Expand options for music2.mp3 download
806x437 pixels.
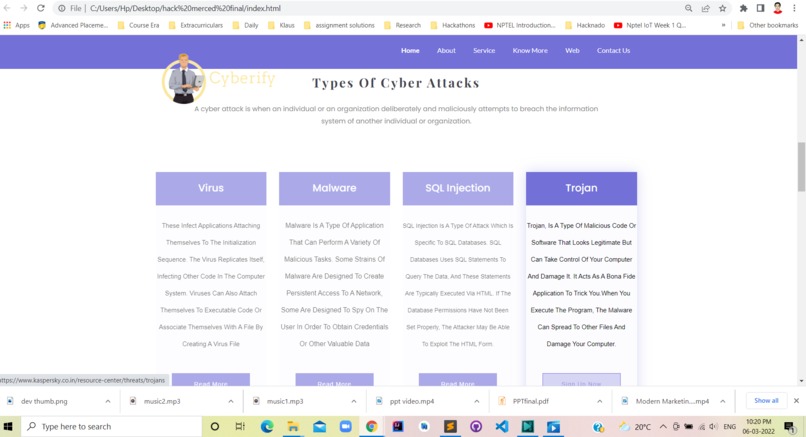(231, 401)
